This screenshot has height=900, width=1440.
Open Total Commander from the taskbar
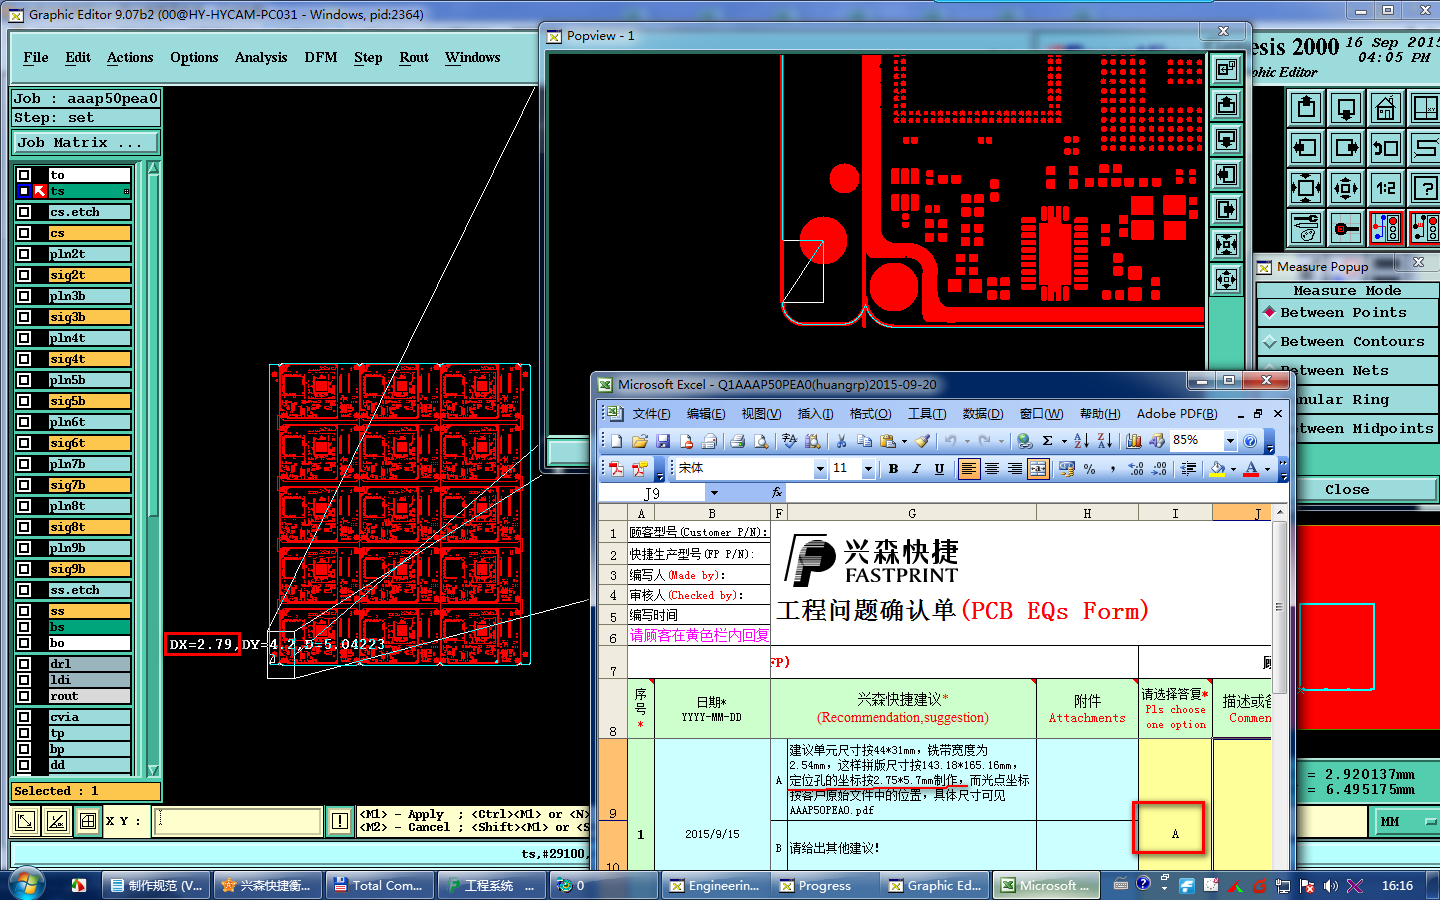click(378, 885)
